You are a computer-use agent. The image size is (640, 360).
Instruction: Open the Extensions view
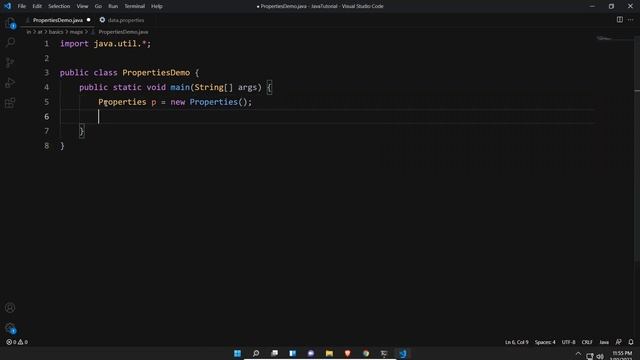[x=10, y=103]
